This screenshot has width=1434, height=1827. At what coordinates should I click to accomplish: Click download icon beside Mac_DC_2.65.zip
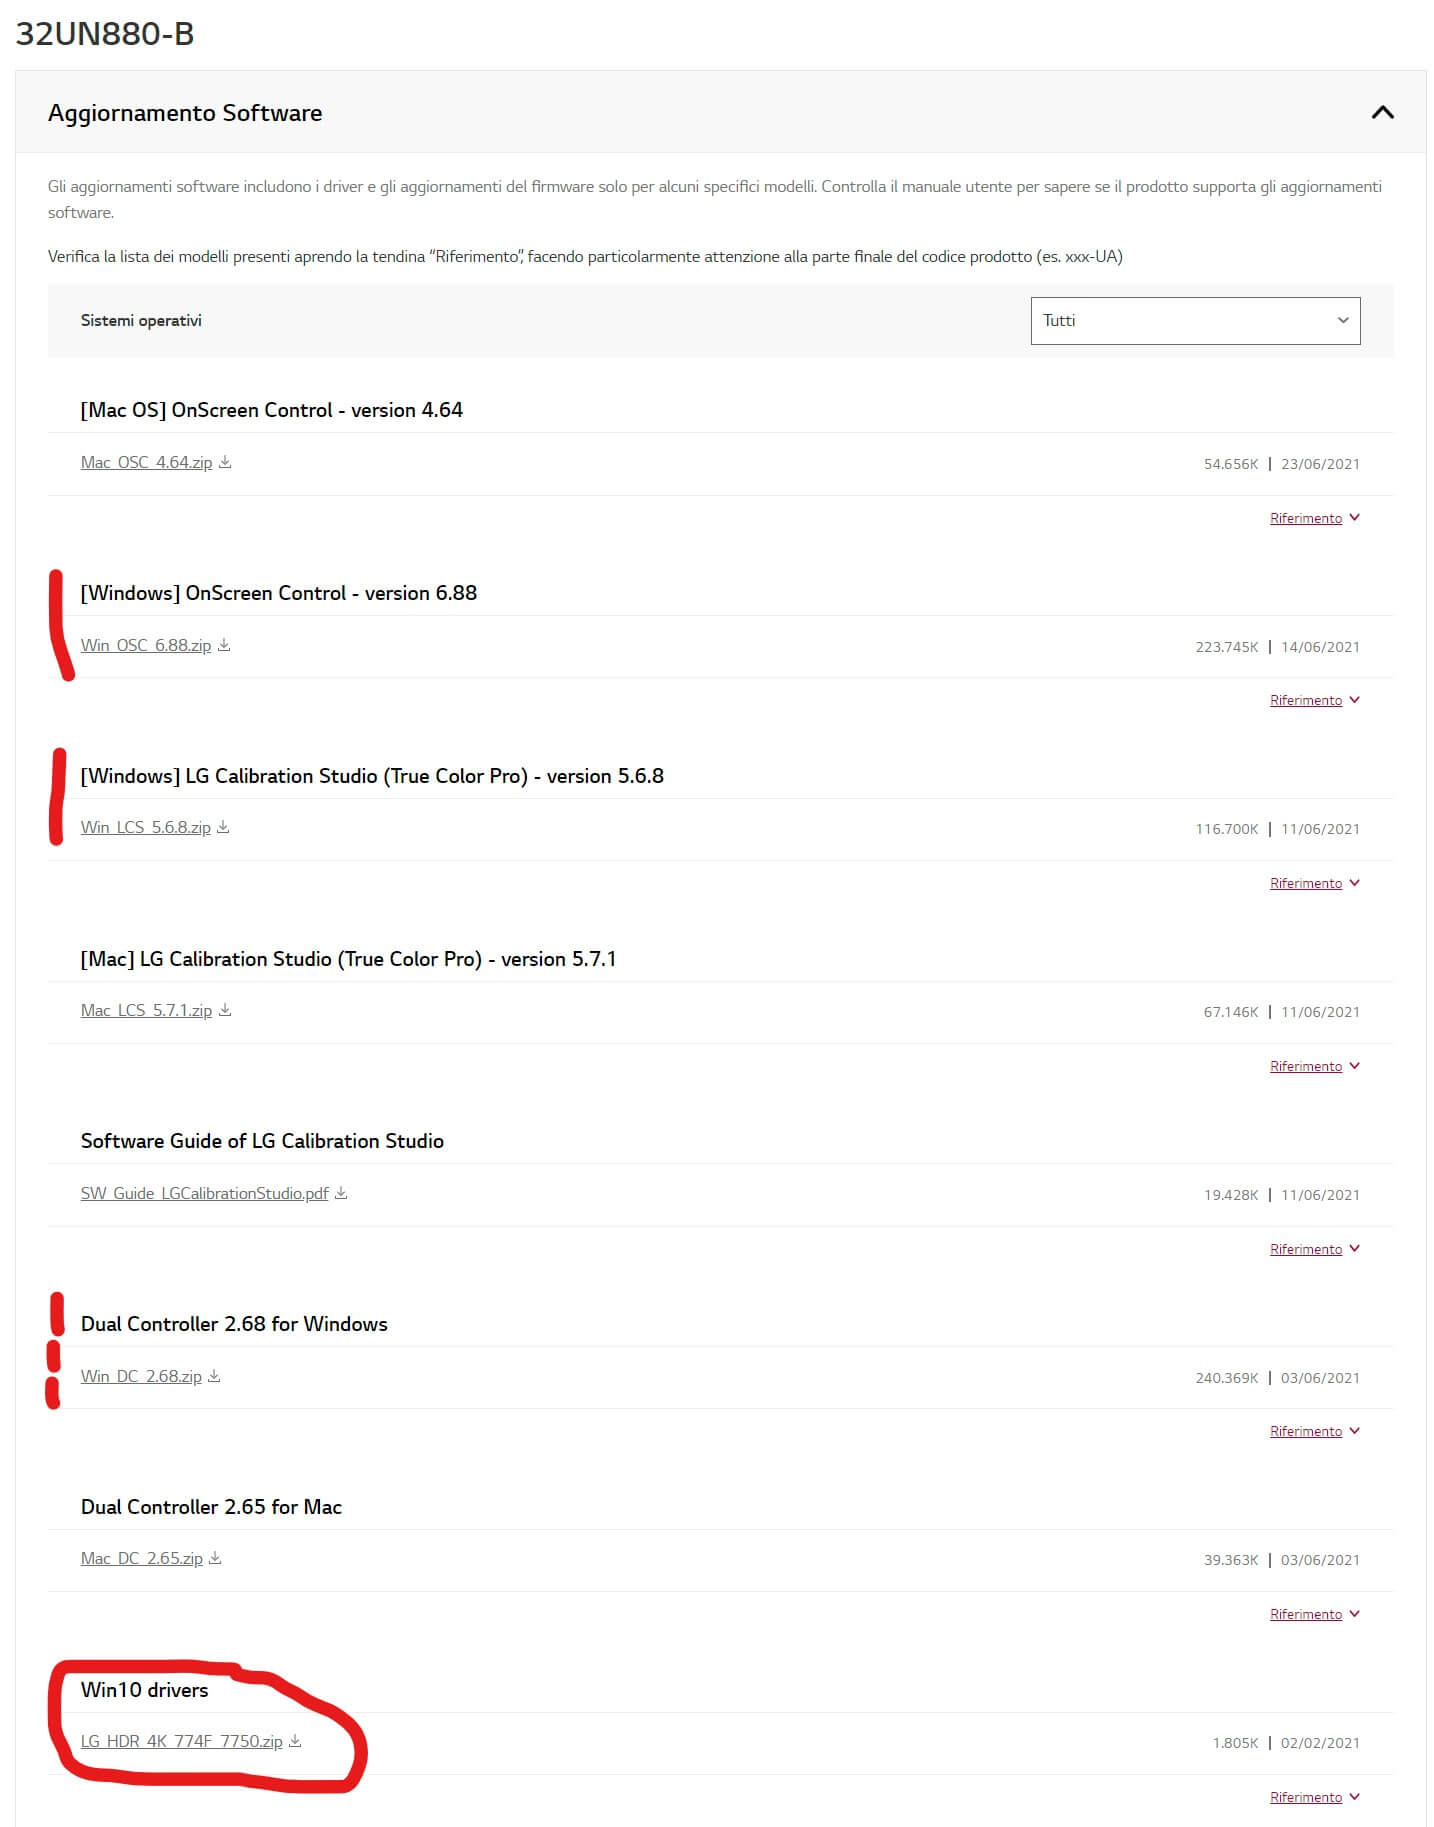coord(215,1558)
